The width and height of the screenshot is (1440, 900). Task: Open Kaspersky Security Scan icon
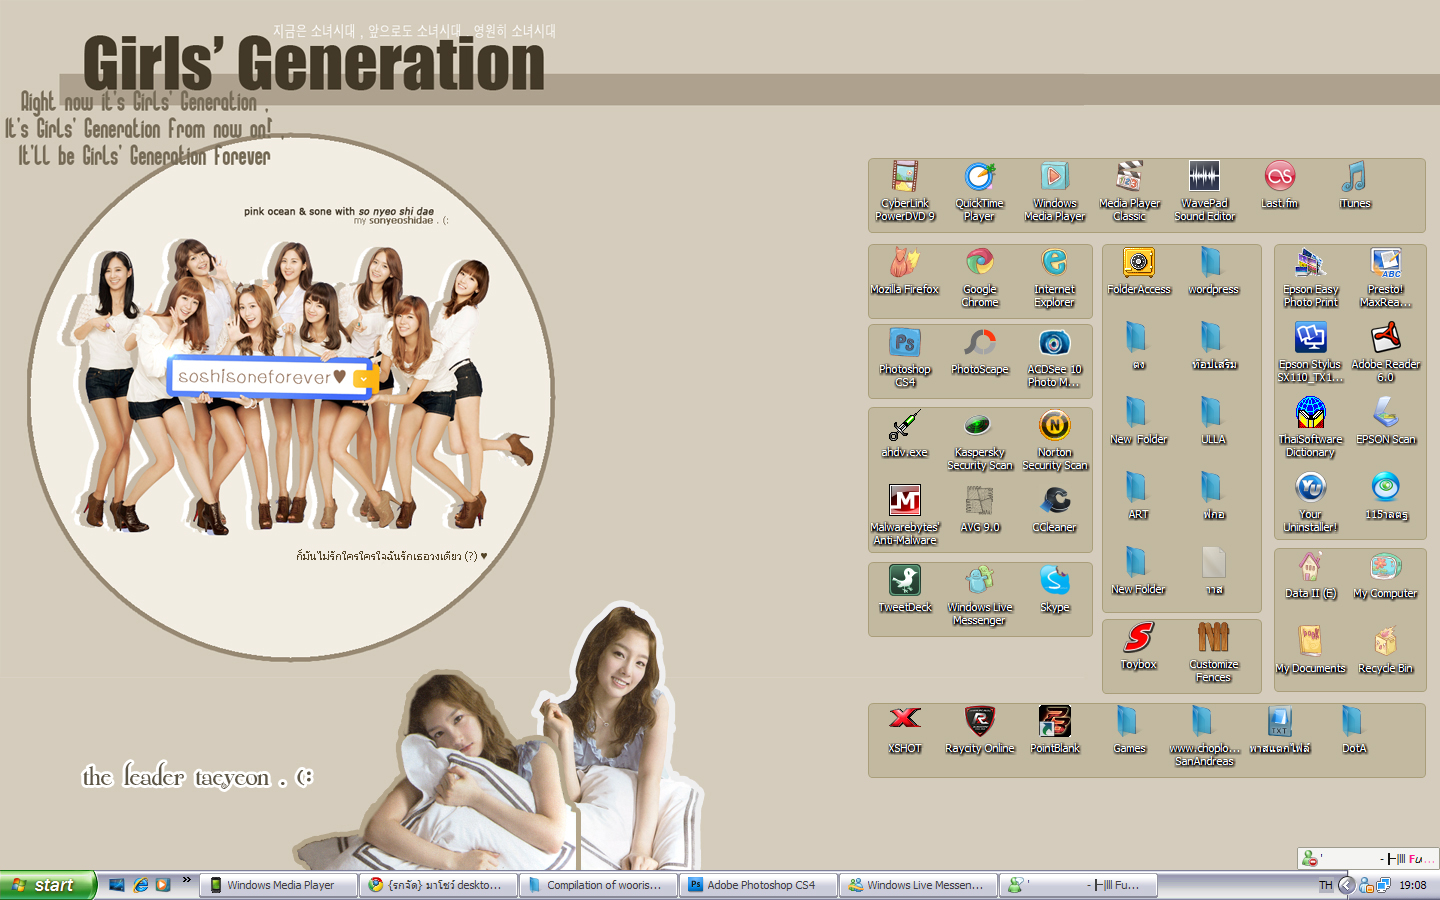pyautogui.click(x=980, y=440)
